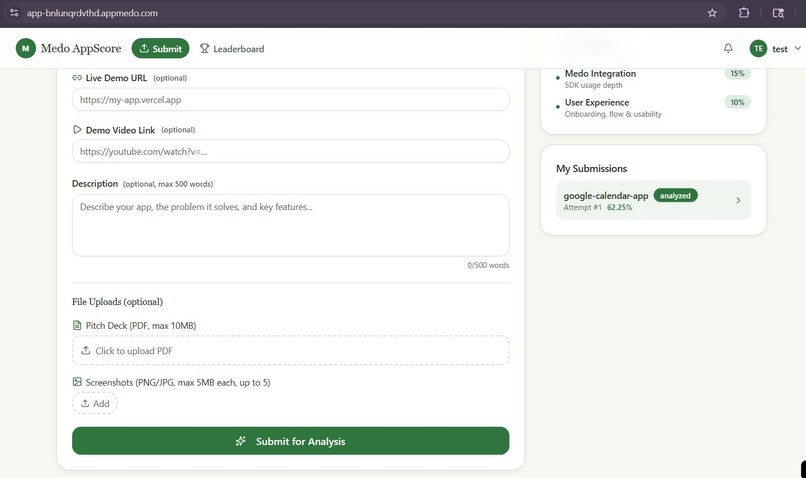The width and height of the screenshot is (806, 478).
Task: Click into the Description text area
Action: [x=290, y=225]
